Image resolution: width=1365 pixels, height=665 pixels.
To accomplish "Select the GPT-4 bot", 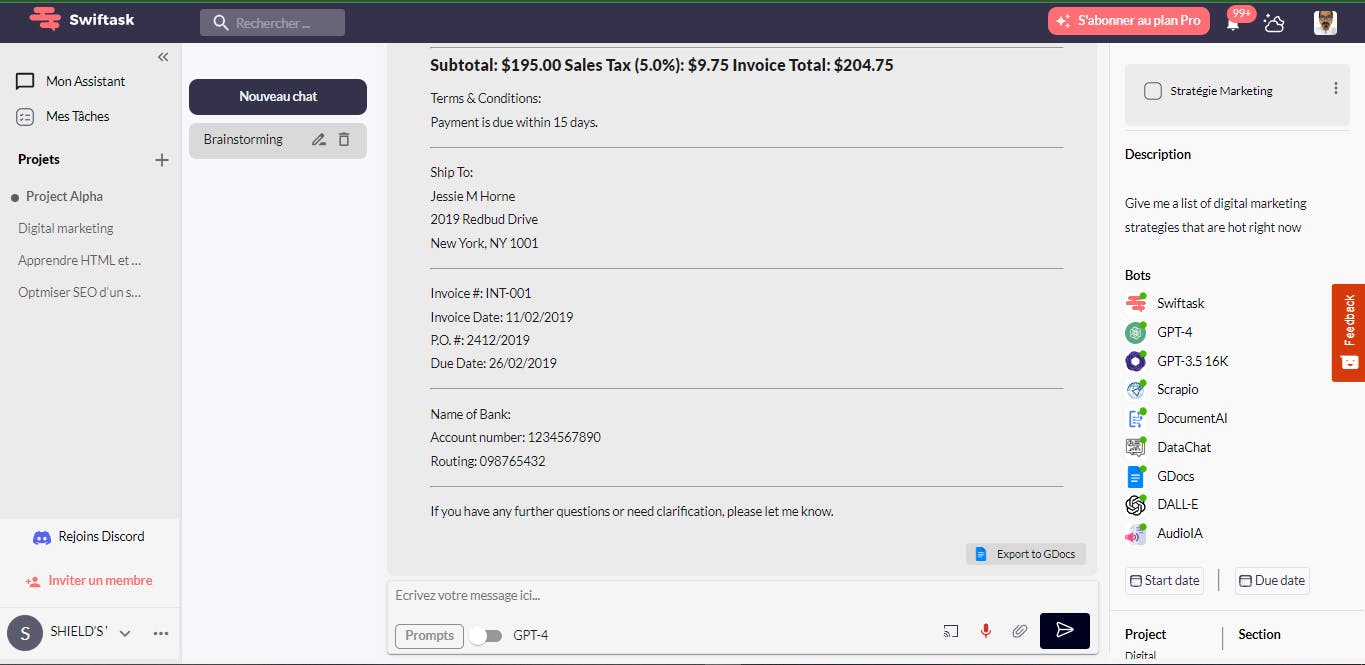I will 1159,332.
